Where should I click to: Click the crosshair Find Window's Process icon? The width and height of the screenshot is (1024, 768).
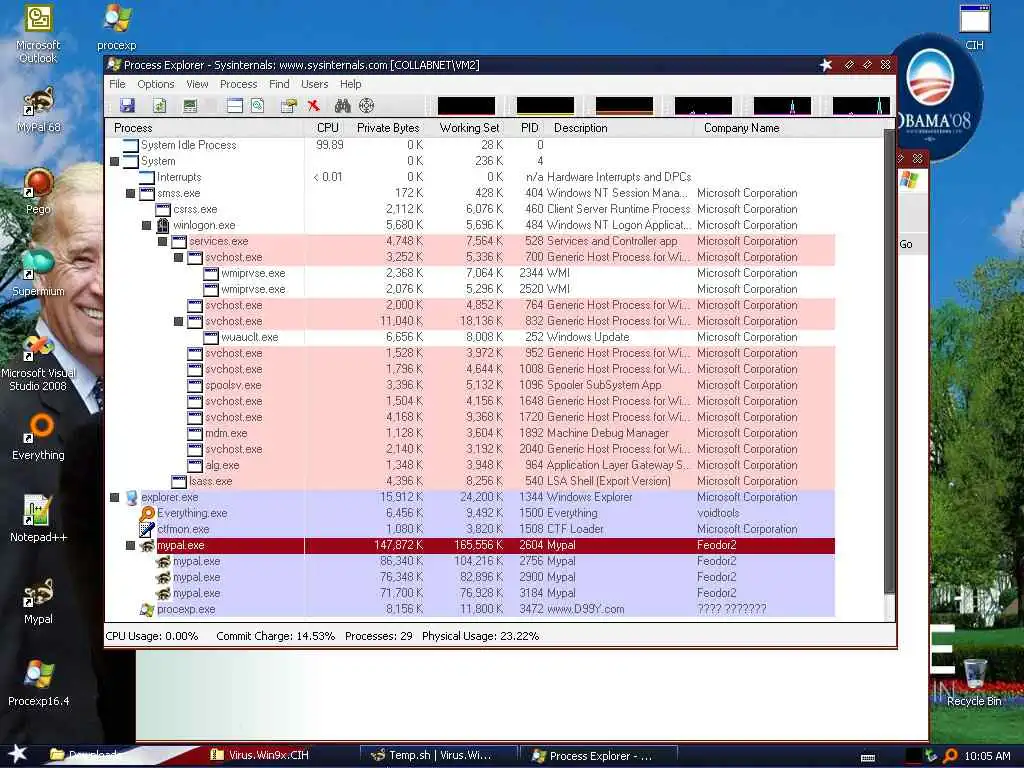[x=367, y=106]
